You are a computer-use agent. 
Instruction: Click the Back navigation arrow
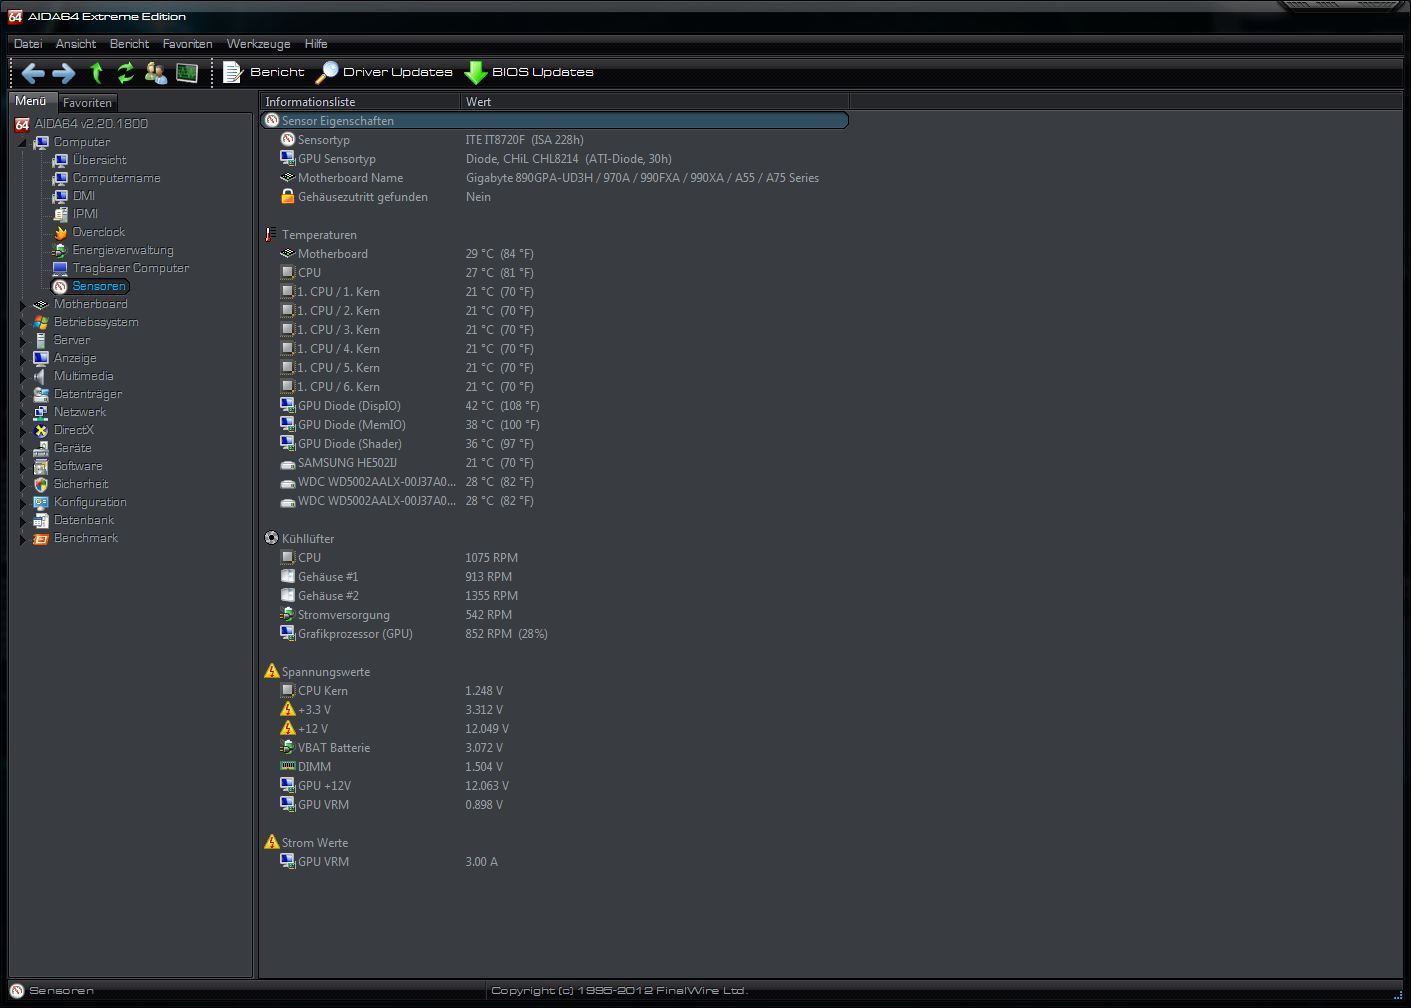pyautogui.click(x=33, y=72)
